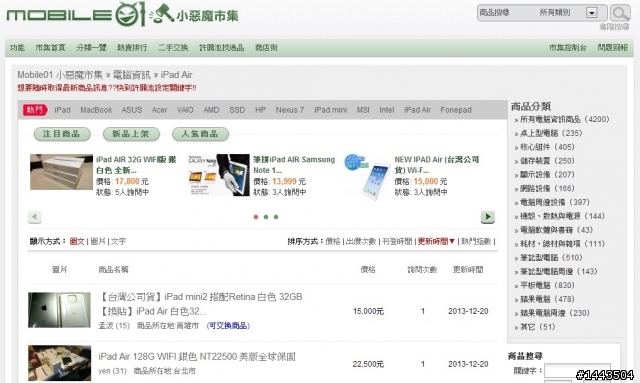
Task: Click the 電腦資訊 breadcrumb
Action: [x=131, y=75]
